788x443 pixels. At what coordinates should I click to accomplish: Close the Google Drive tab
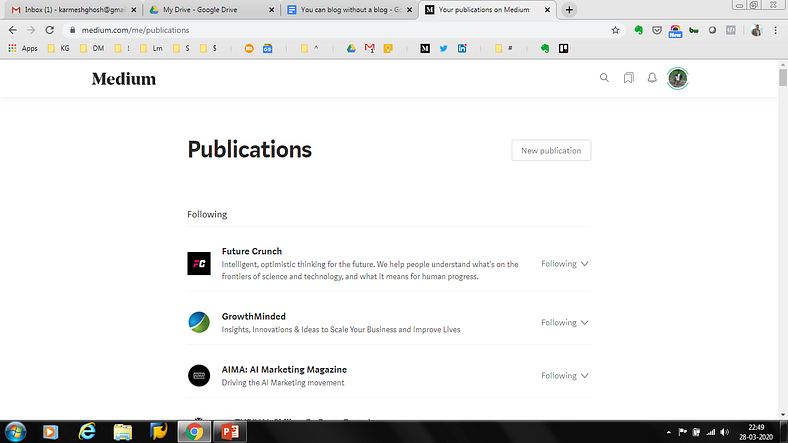(x=271, y=10)
